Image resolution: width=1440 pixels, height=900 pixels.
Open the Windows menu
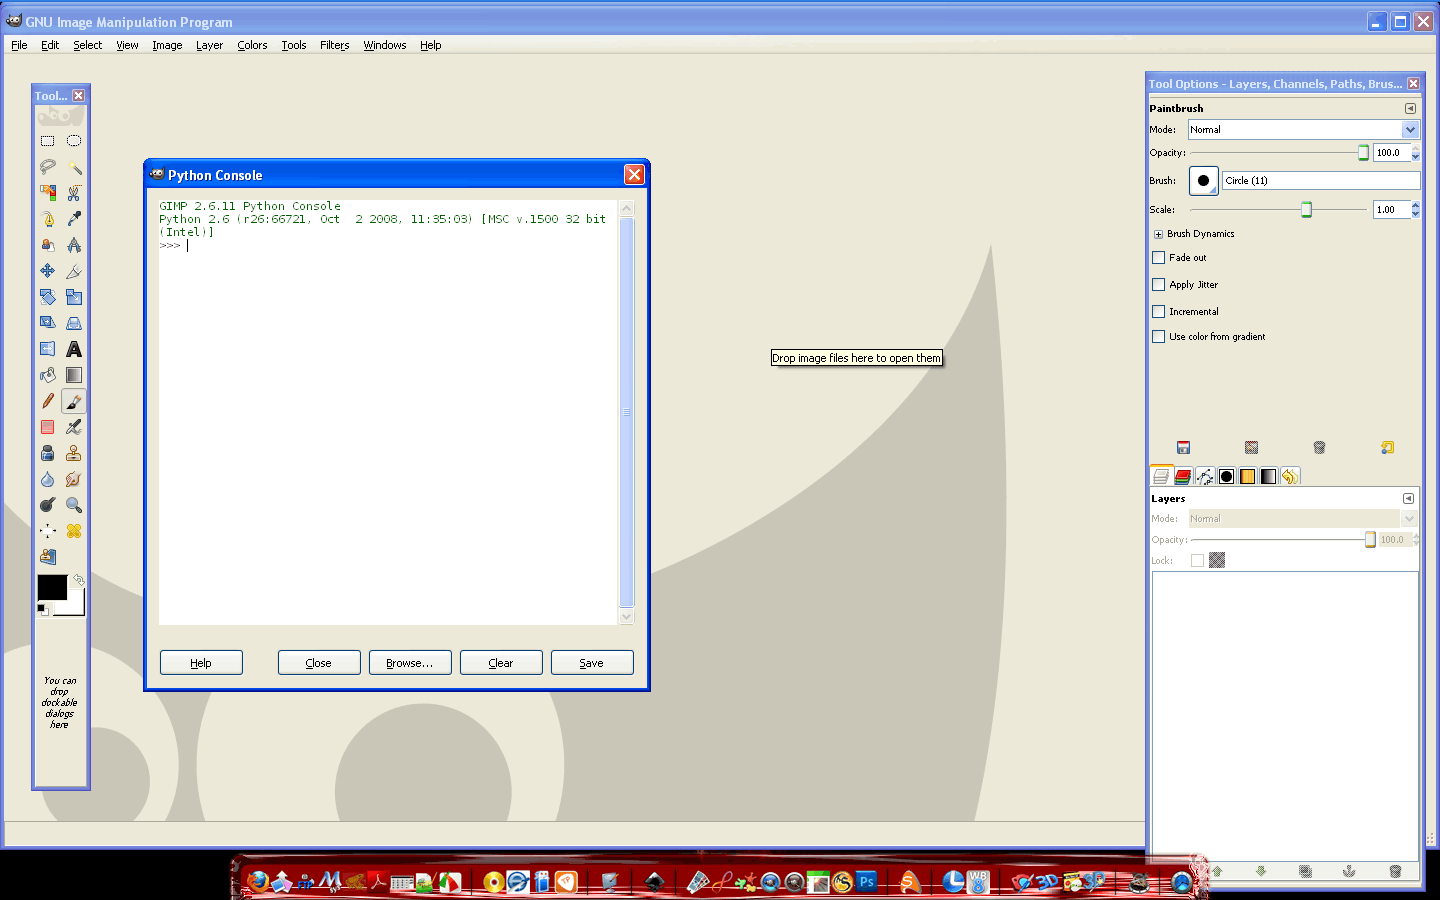point(385,45)
